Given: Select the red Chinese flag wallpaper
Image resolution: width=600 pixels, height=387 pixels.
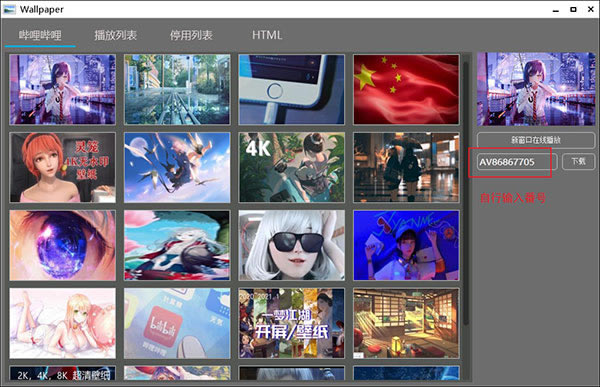Looking at the screenshot, I should [406, 90].
